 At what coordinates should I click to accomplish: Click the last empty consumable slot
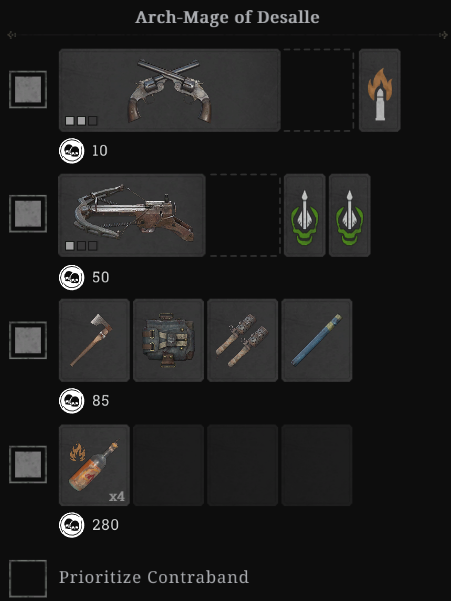coord(317,465)
